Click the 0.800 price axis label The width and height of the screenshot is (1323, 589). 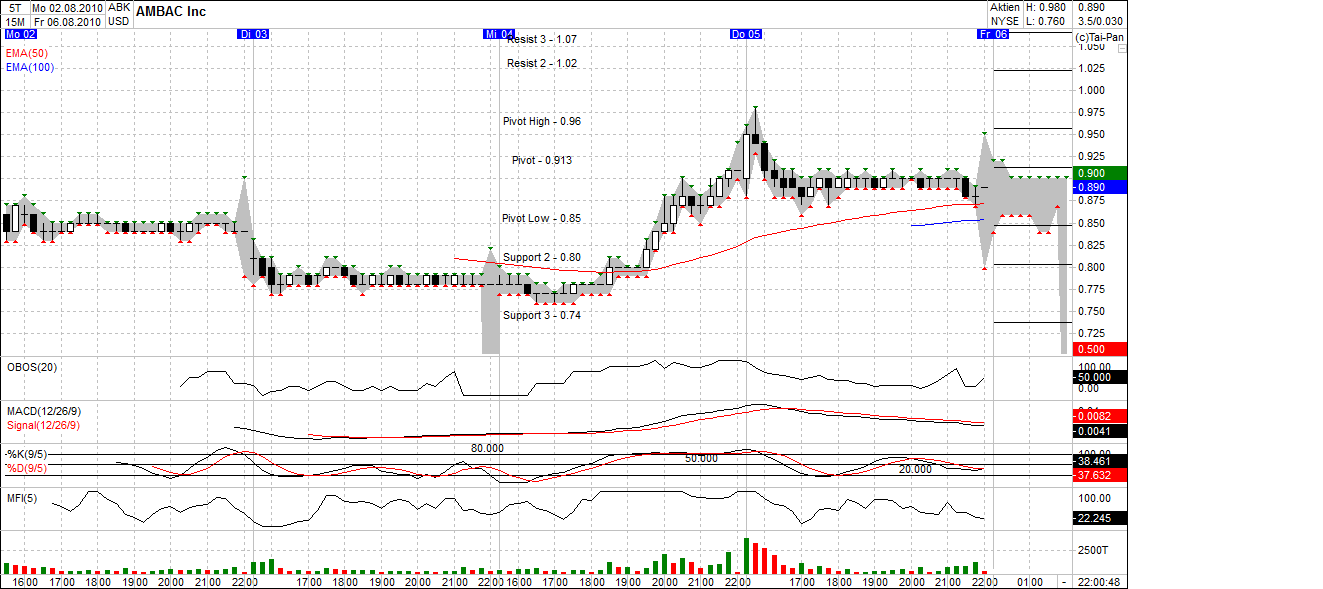[1091, 267]
